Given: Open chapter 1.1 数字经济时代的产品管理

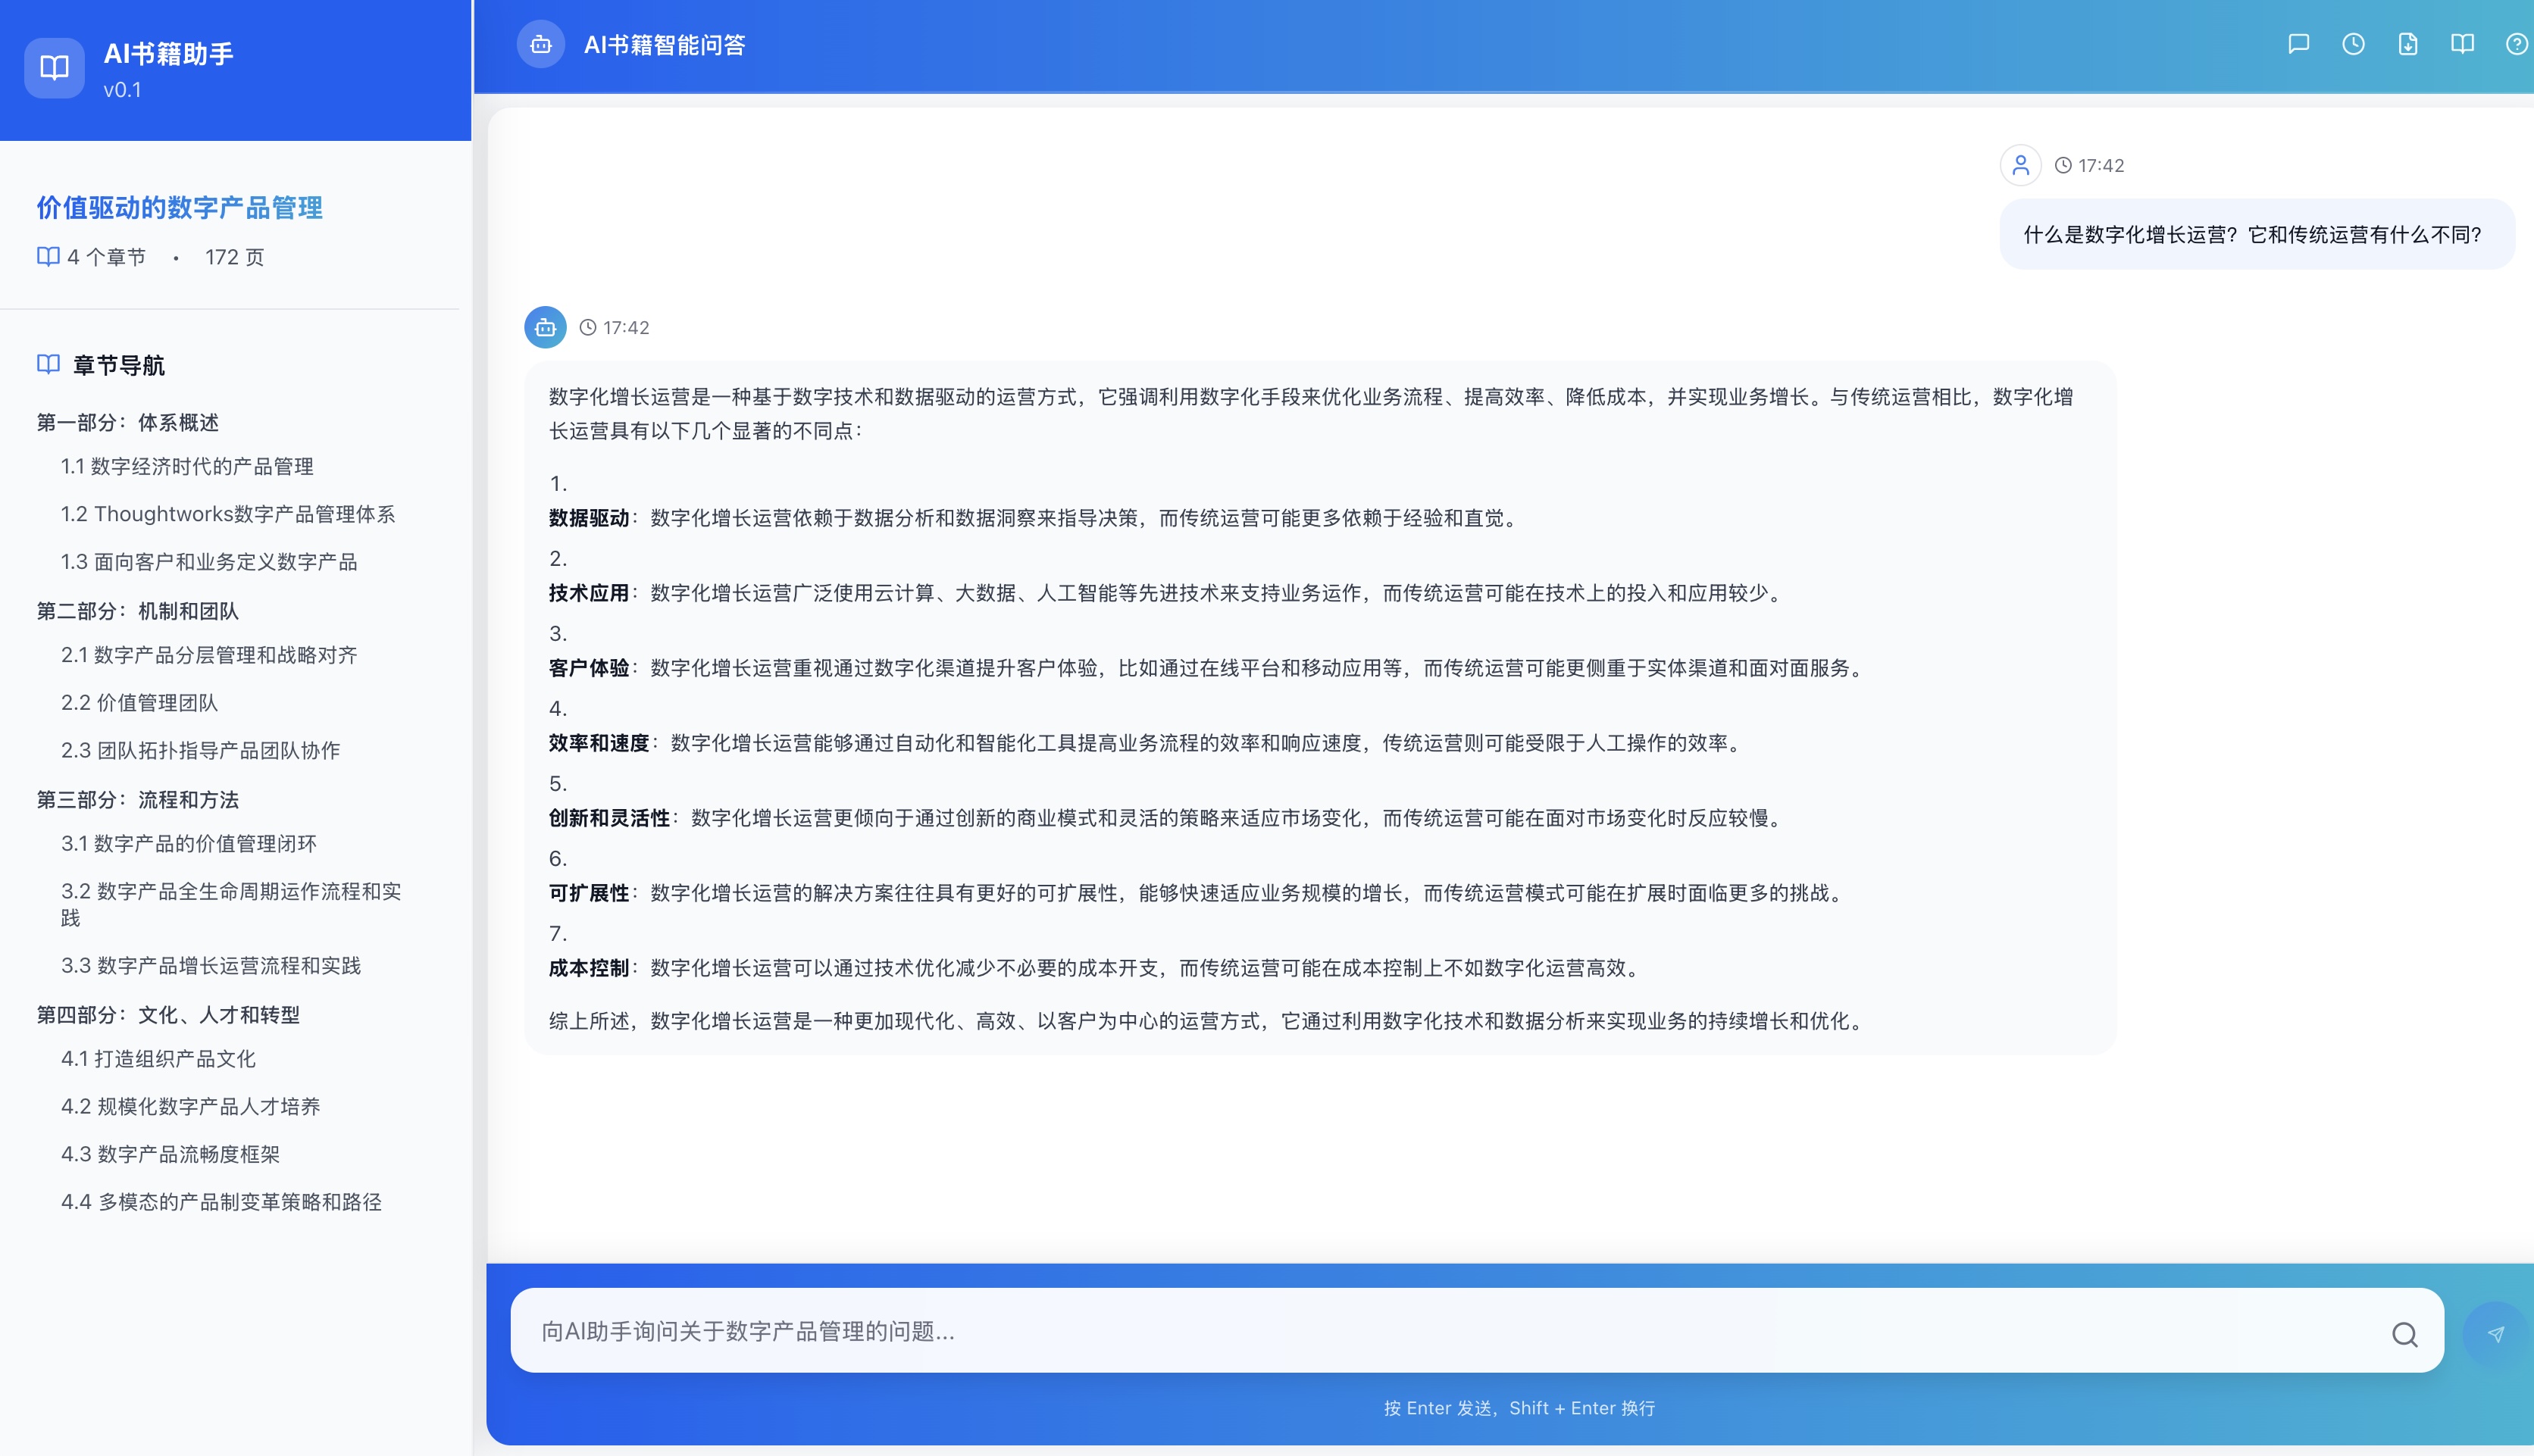Looking at the screenshot, I should [x=187, y=467].
